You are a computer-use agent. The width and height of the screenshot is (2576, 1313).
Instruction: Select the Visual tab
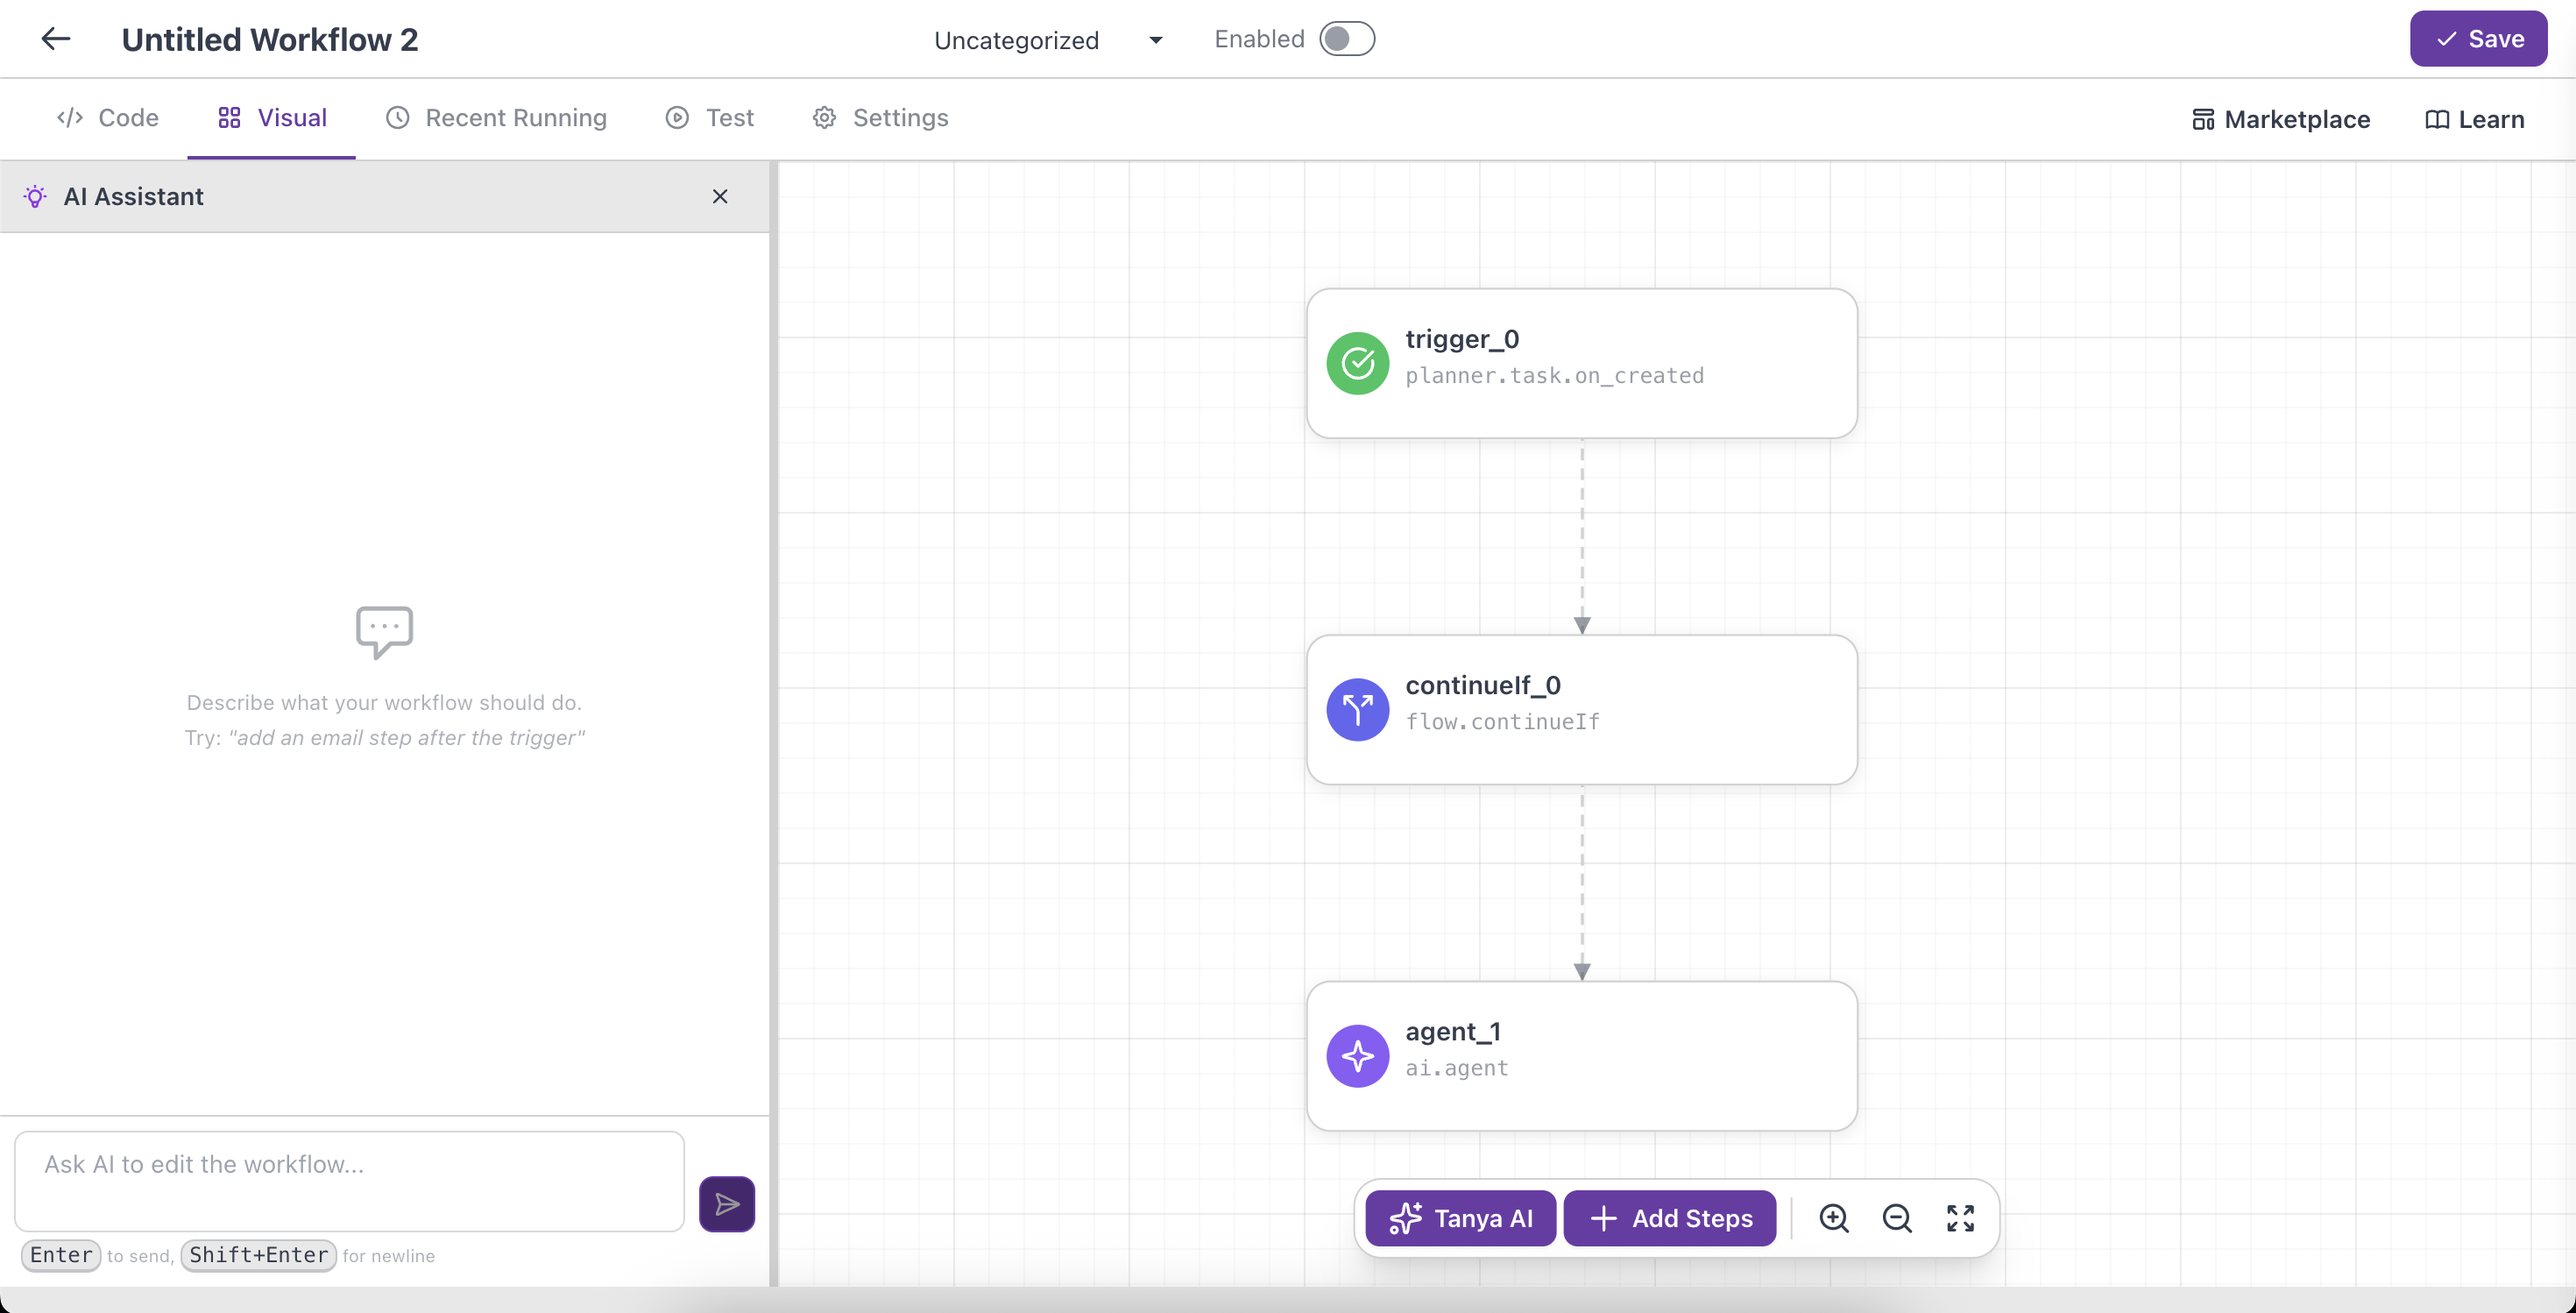[272, 118]
